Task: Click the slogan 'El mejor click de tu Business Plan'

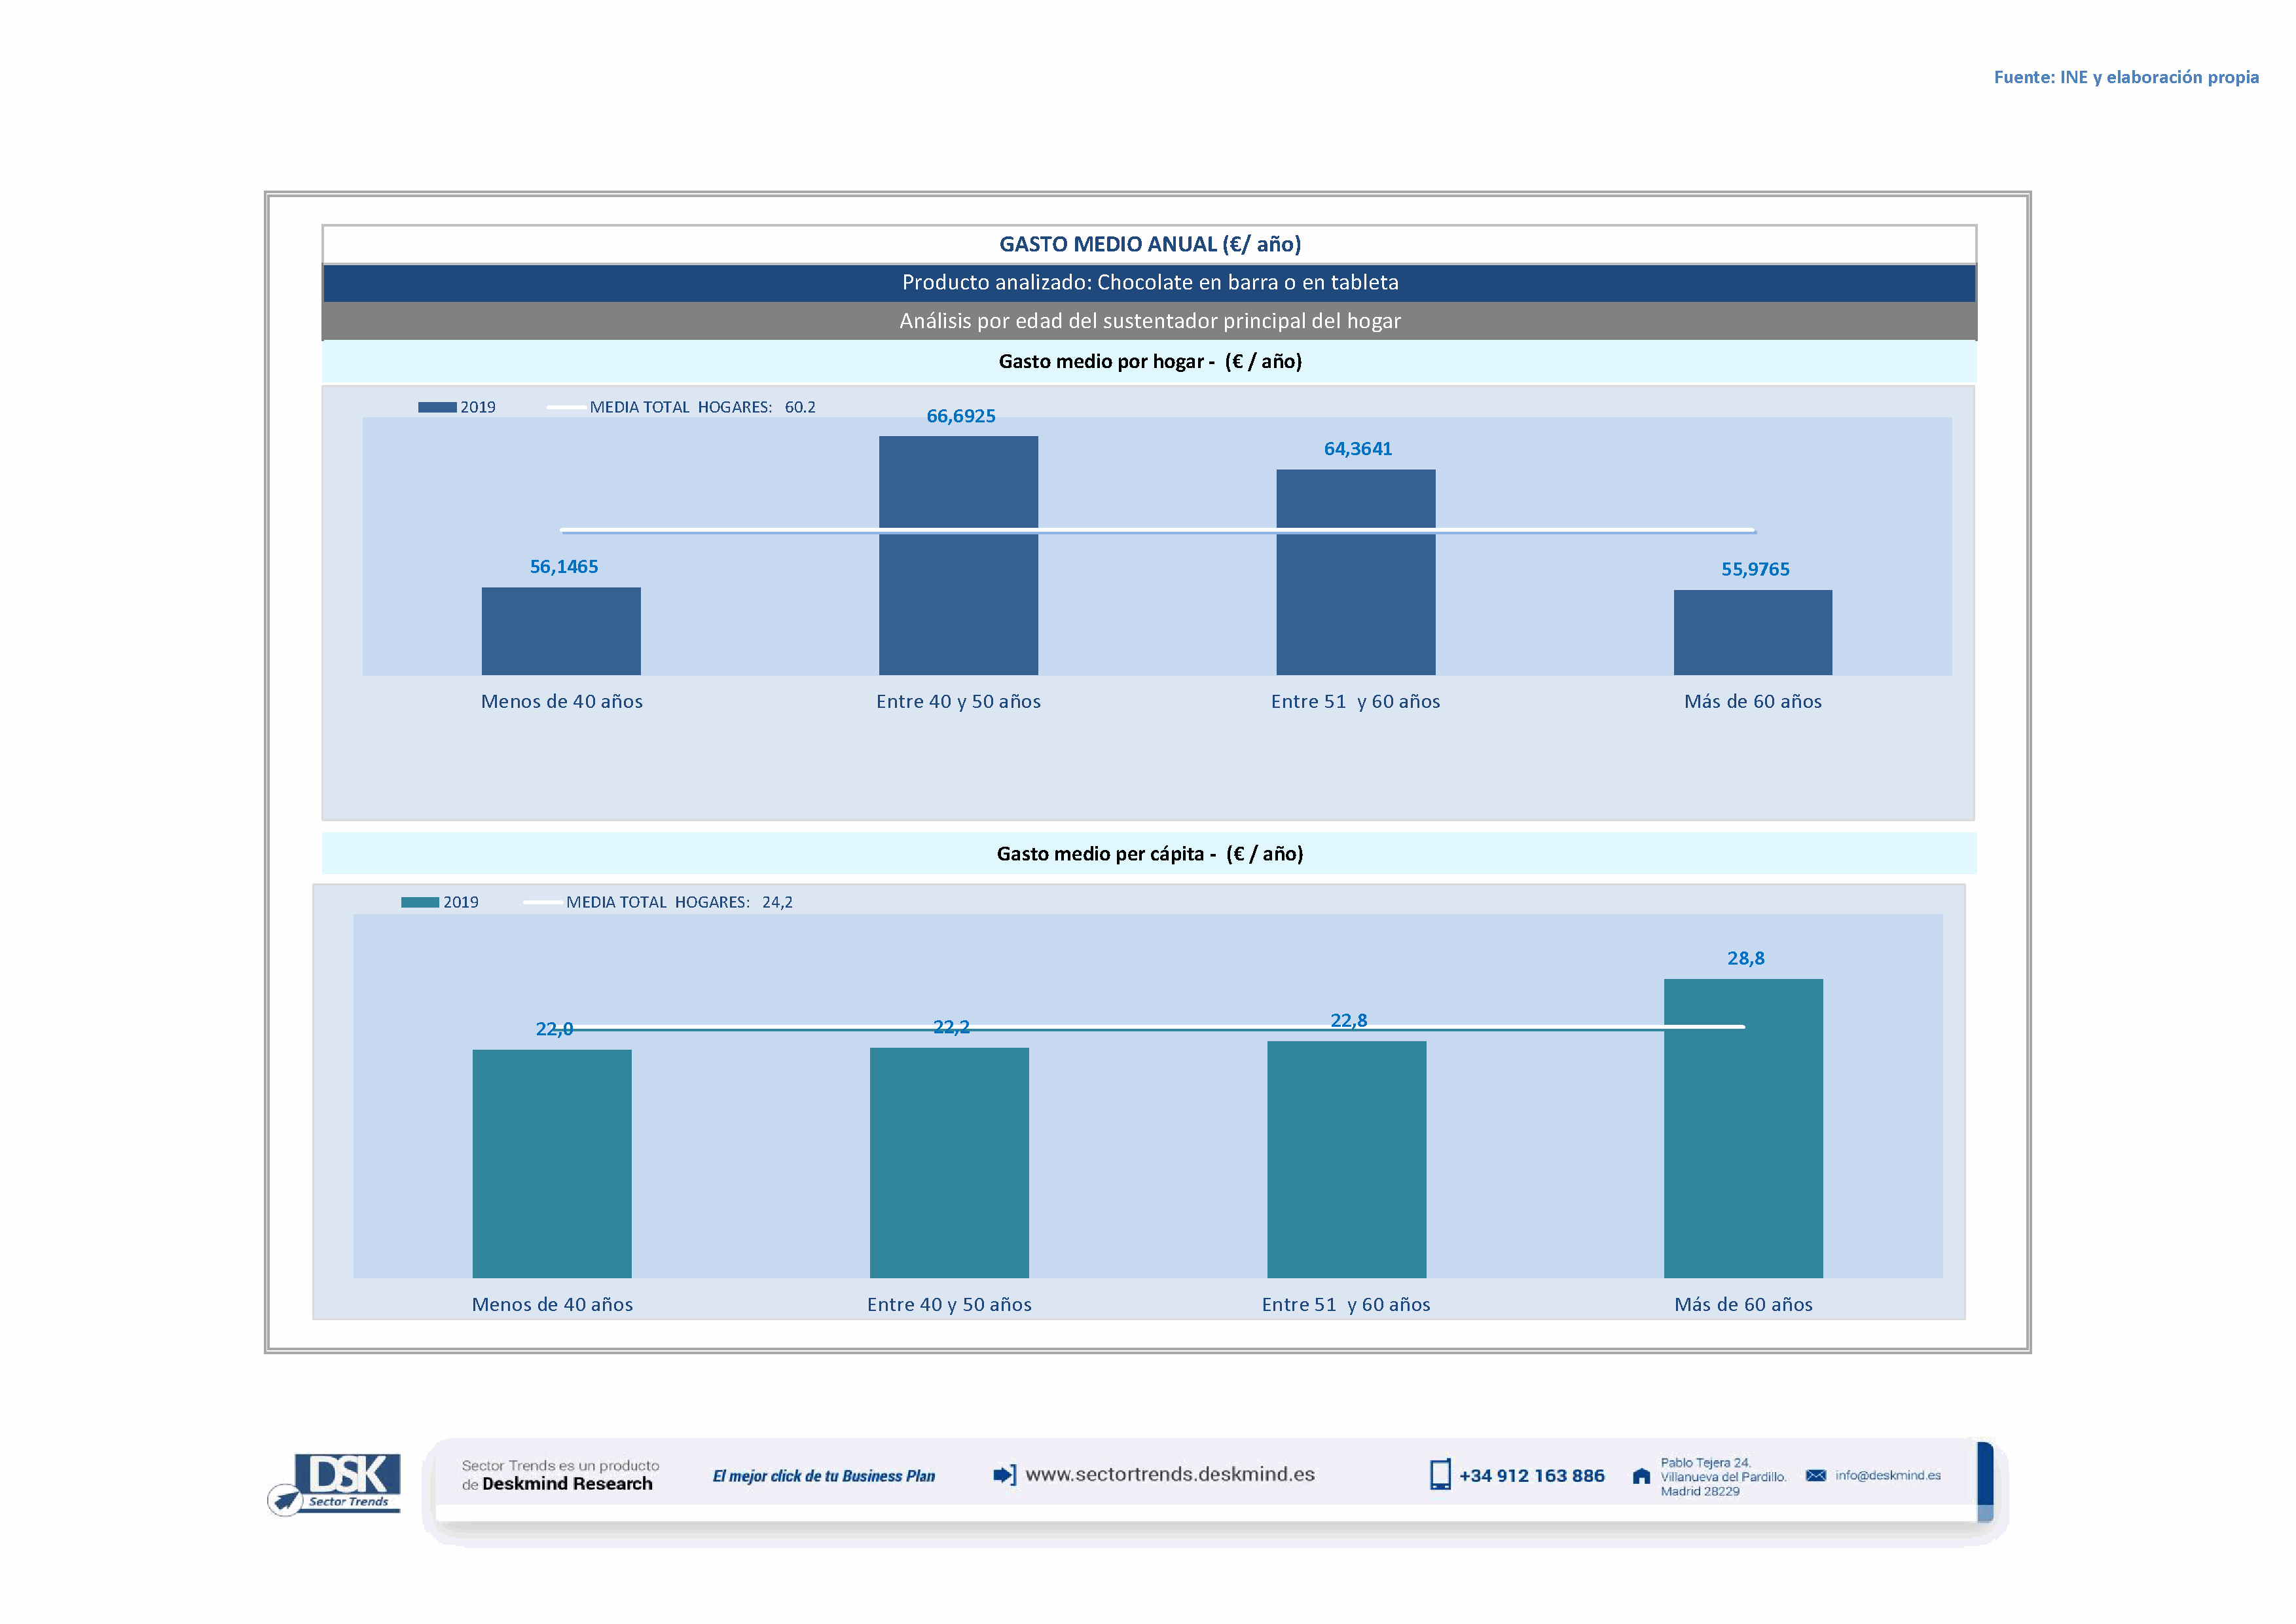Action: tap(823, 1476)
